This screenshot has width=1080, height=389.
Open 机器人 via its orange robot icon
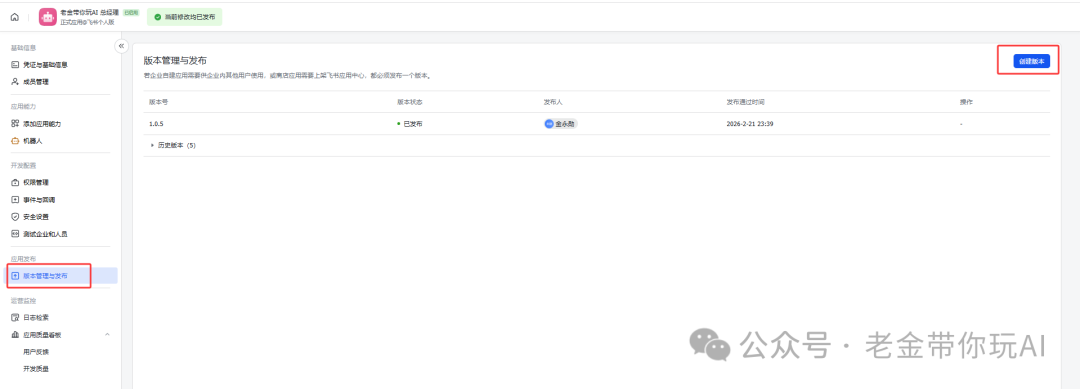[15, 140]
